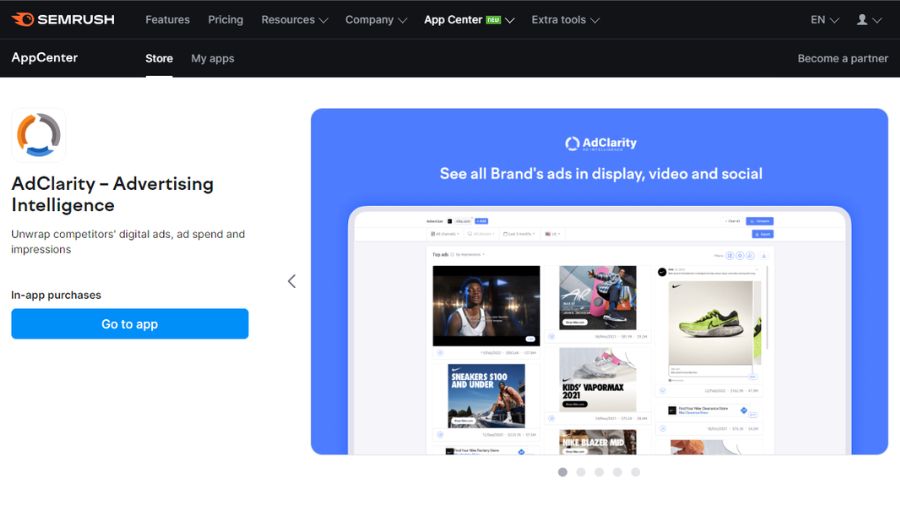Select the fourth carousel dot
Viewport: 900px width, 507px height.
tap(617, 472)
